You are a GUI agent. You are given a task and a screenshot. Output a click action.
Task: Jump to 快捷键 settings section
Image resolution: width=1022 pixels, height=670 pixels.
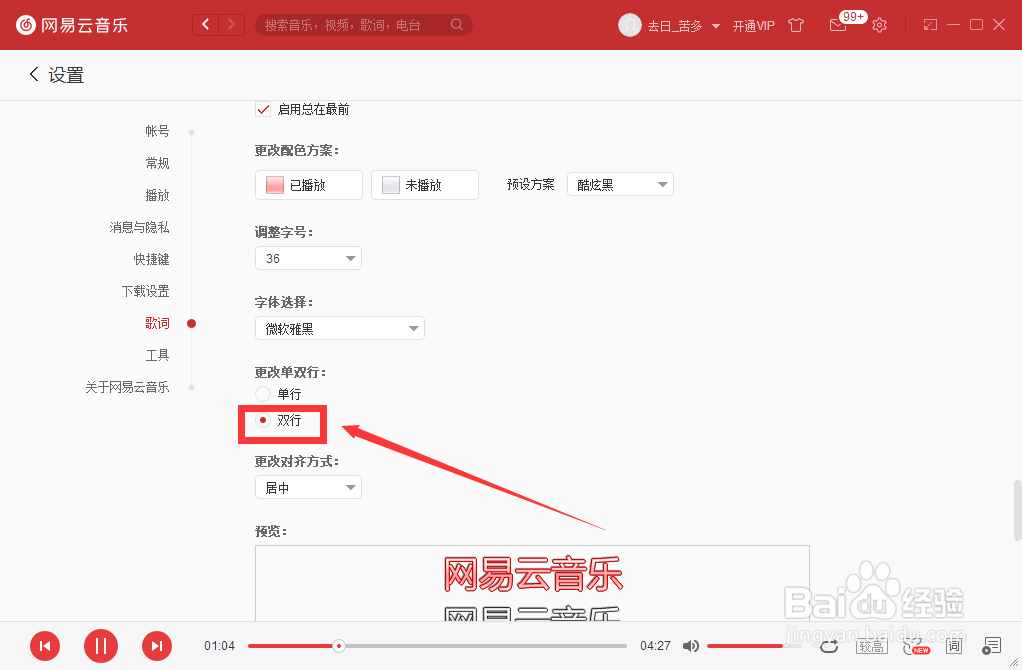click(x=151, y=259)
